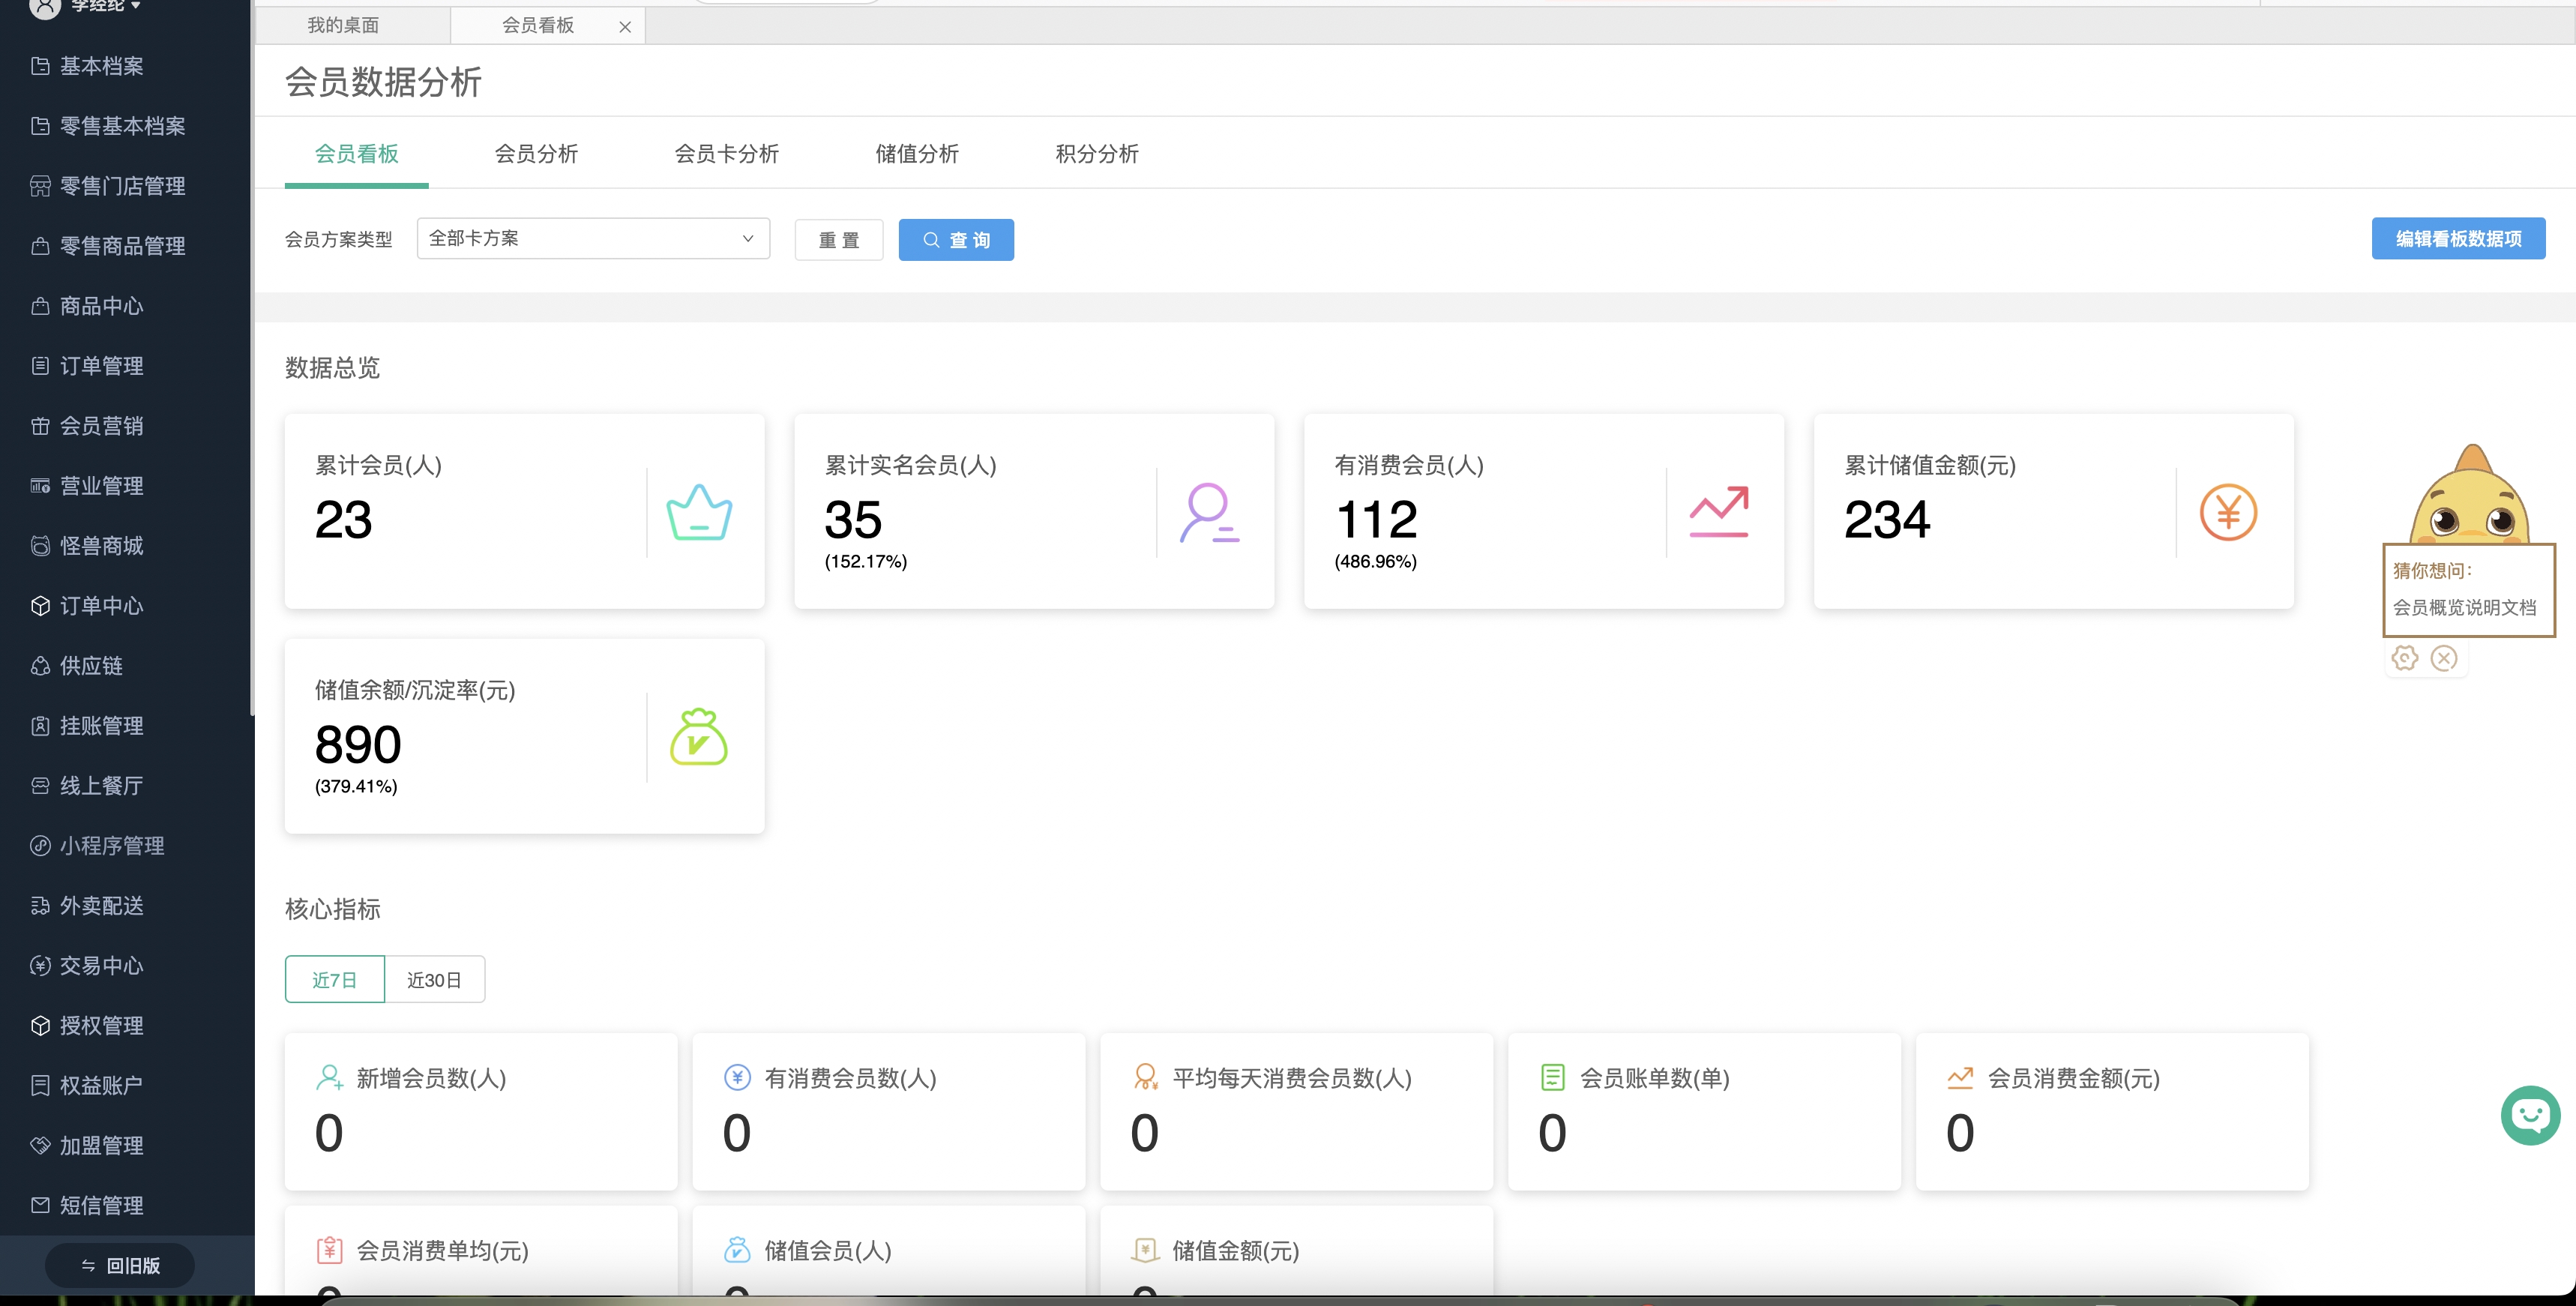
Task: Switch to the 会员卡分析 tab
Action: coord(727,154)
